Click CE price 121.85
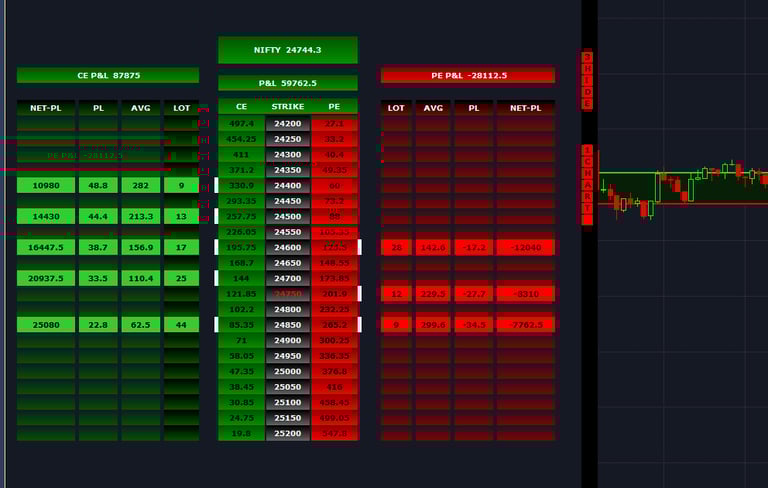This screenshot has height=488, width=768. tap(241, 294)
